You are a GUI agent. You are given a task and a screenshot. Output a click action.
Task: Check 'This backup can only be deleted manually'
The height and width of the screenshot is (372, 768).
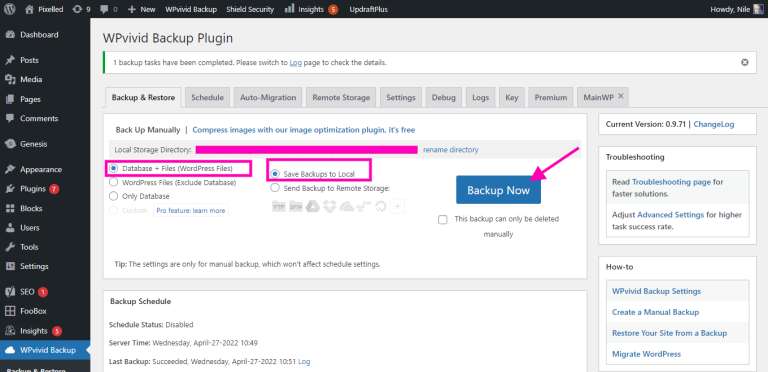443,220
